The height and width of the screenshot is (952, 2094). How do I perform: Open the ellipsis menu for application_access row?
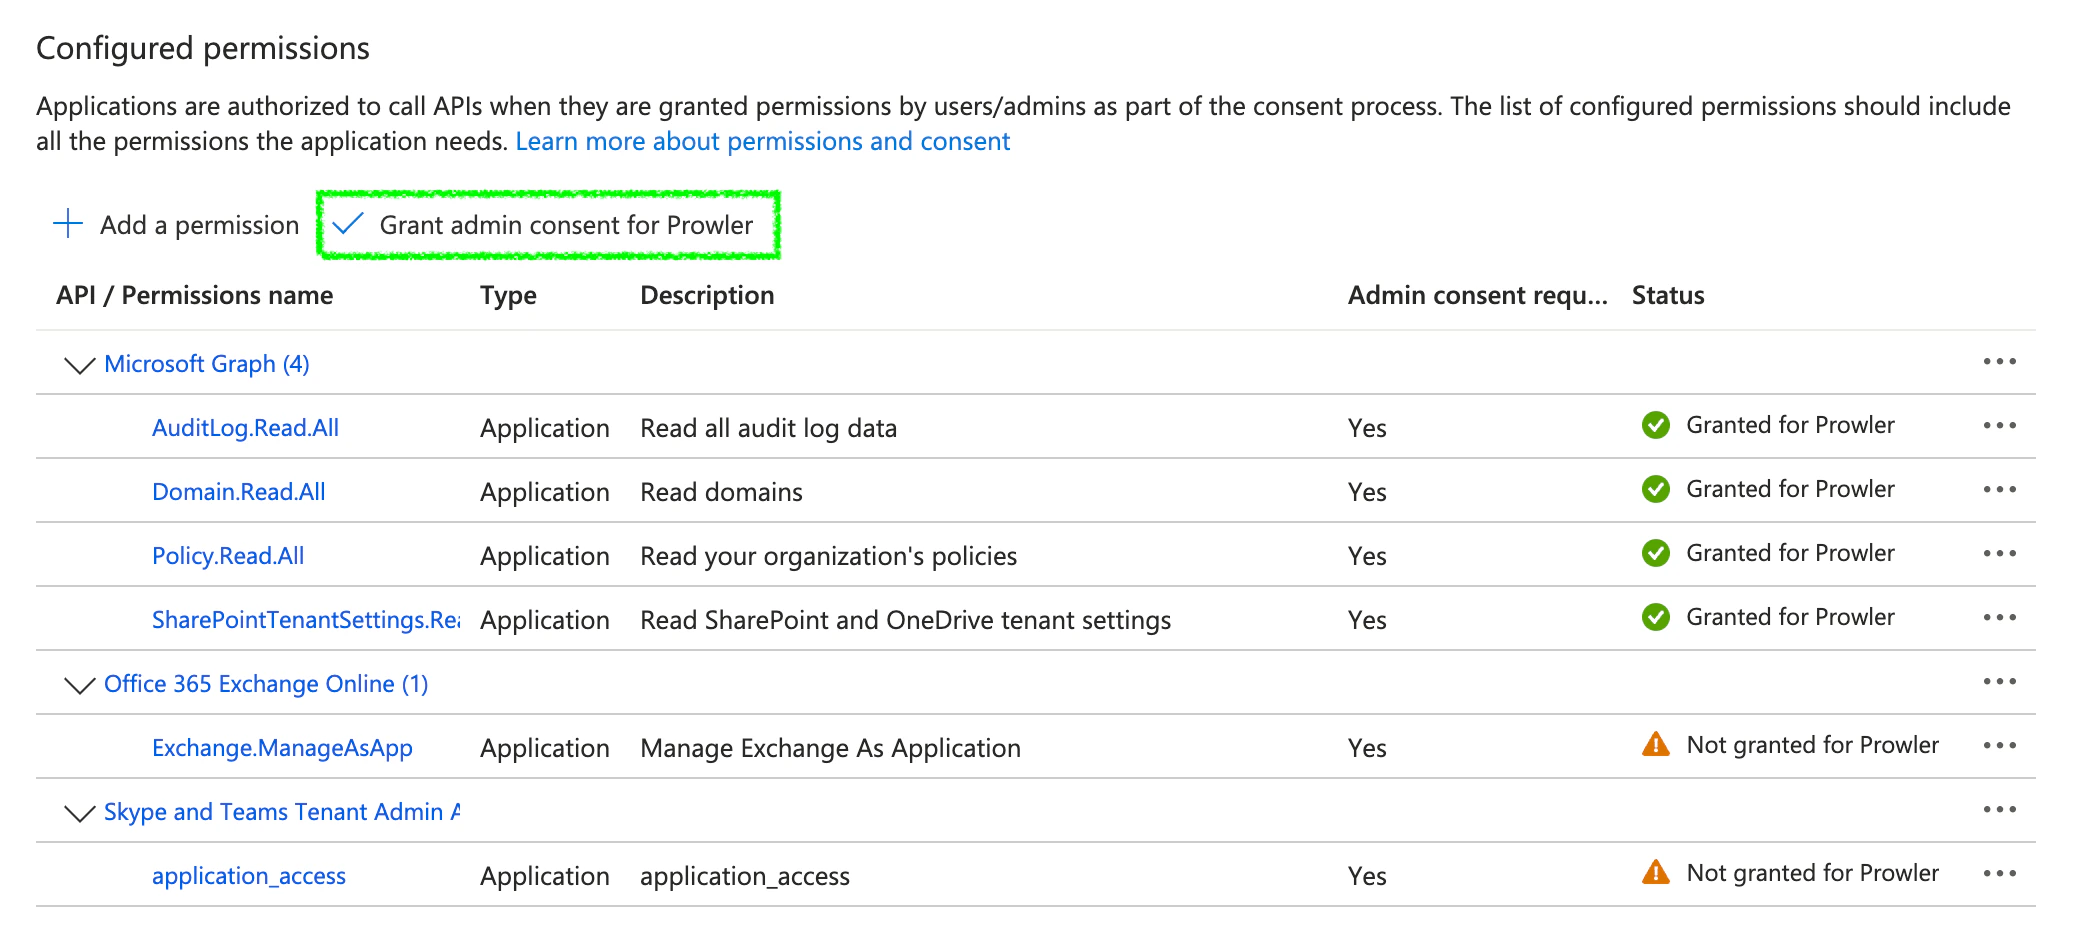click(x=2001, y=872)
